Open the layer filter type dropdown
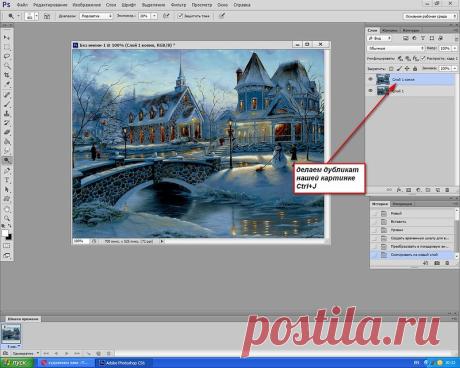460x368 pixels. click(379, 38)
